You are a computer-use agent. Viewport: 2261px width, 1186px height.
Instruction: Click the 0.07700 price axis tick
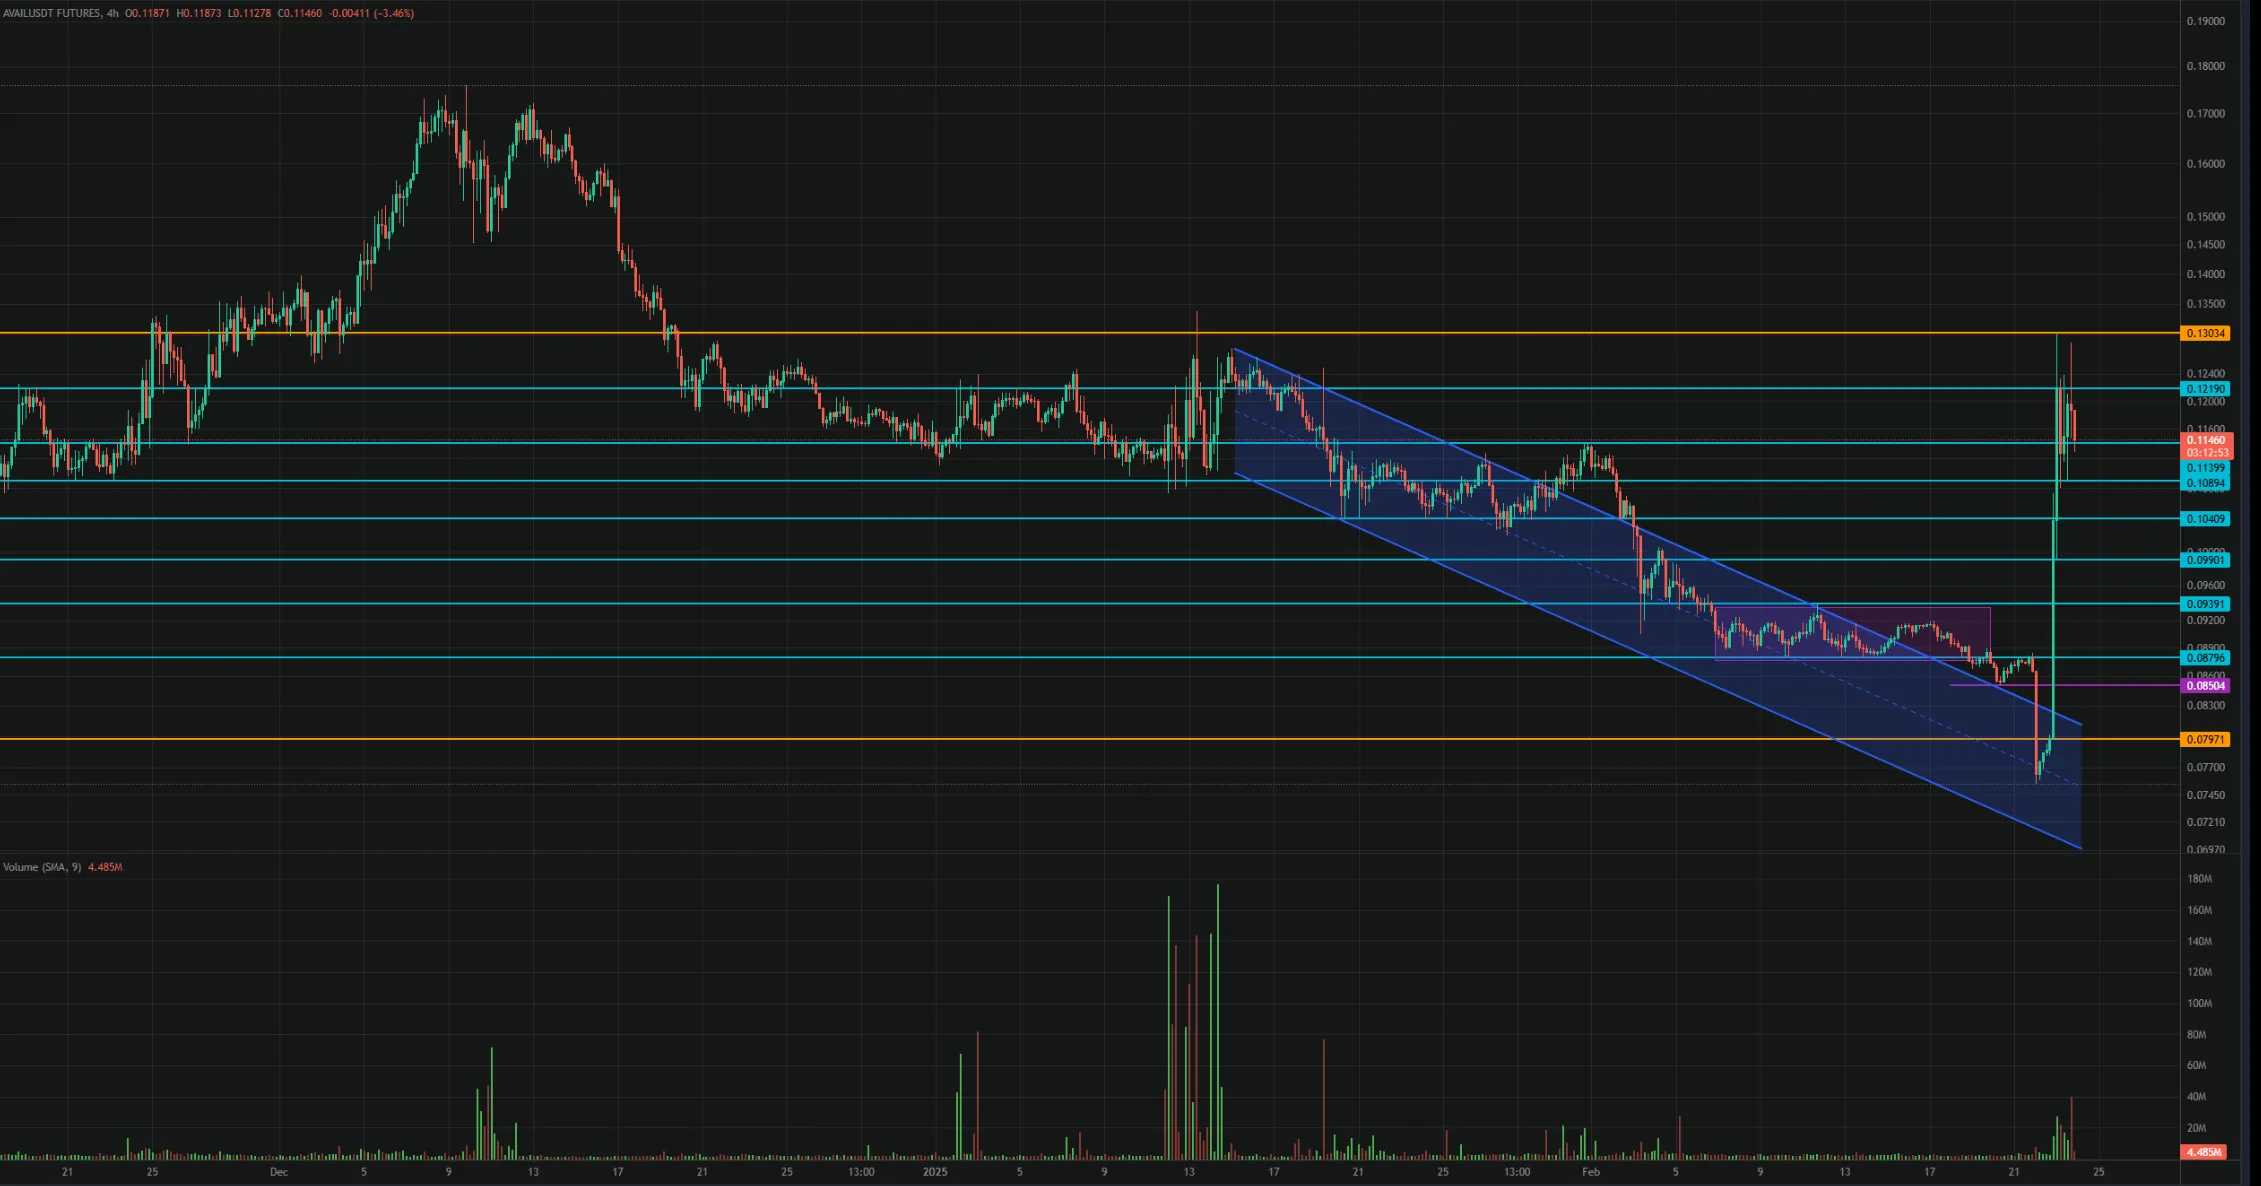click(x=2205, y=768)
